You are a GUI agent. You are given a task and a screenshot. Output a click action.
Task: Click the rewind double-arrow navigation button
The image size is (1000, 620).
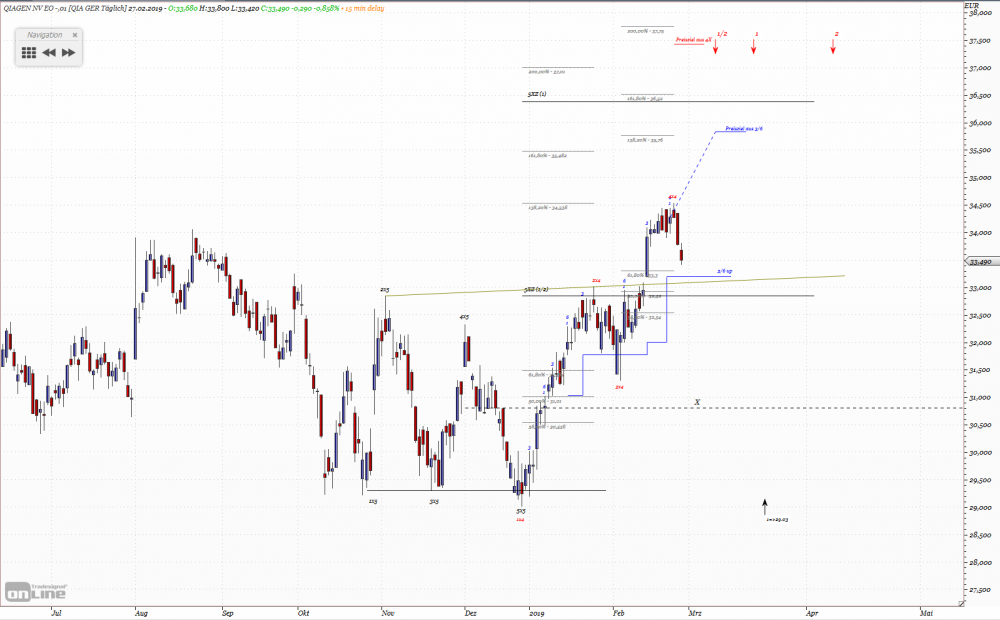pyautogui.click(x=49, y=53)
